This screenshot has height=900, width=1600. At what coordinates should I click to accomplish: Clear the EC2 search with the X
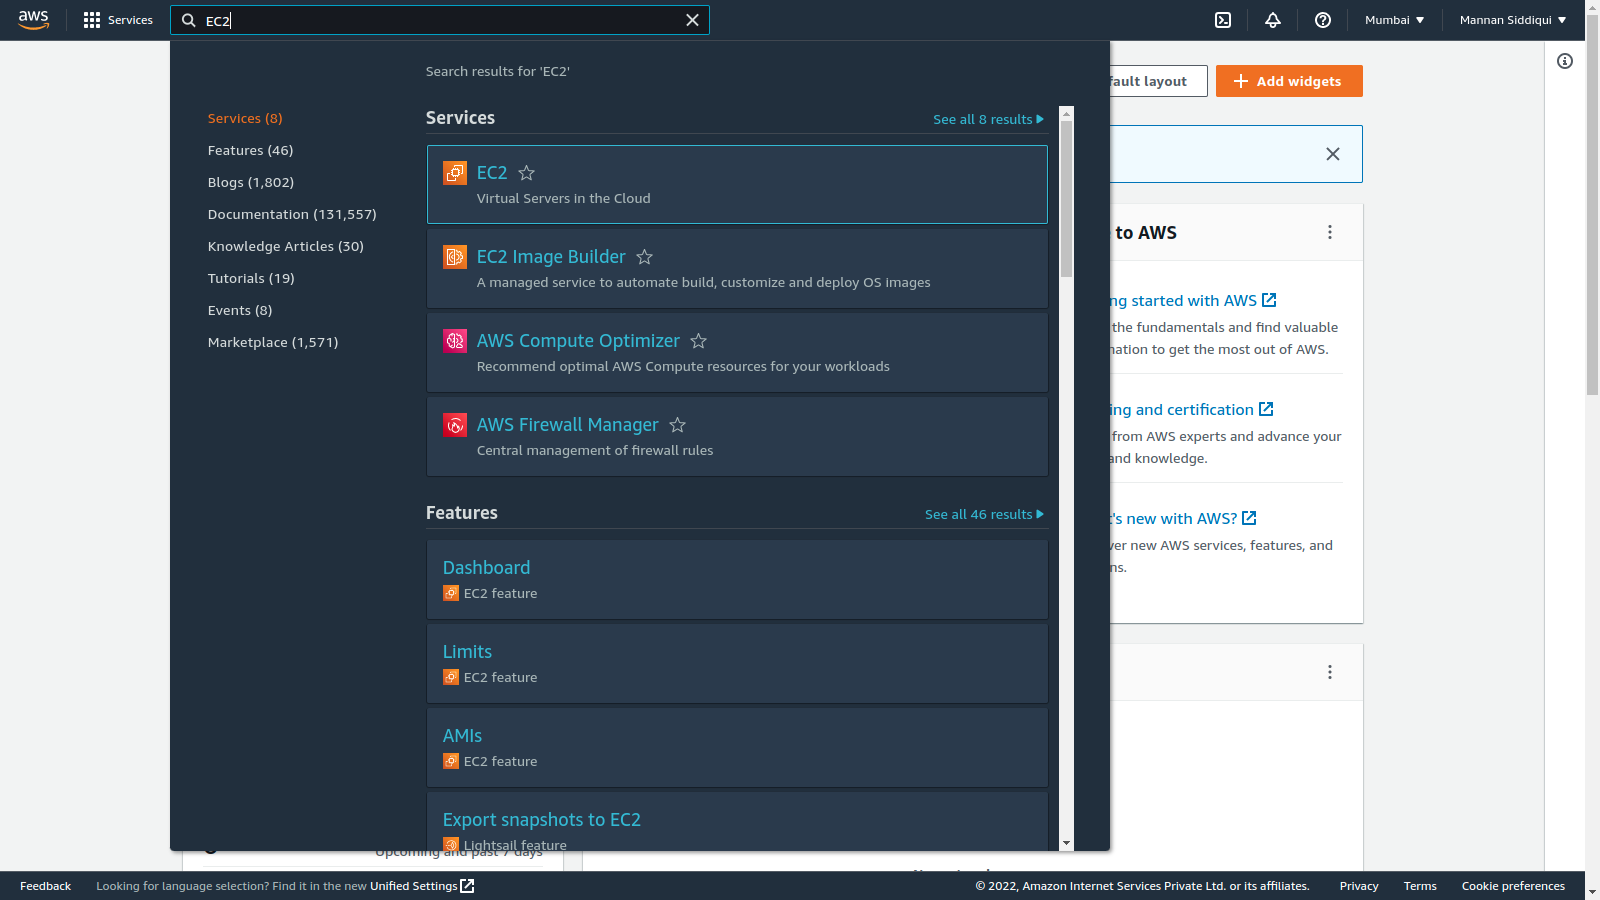692,20
